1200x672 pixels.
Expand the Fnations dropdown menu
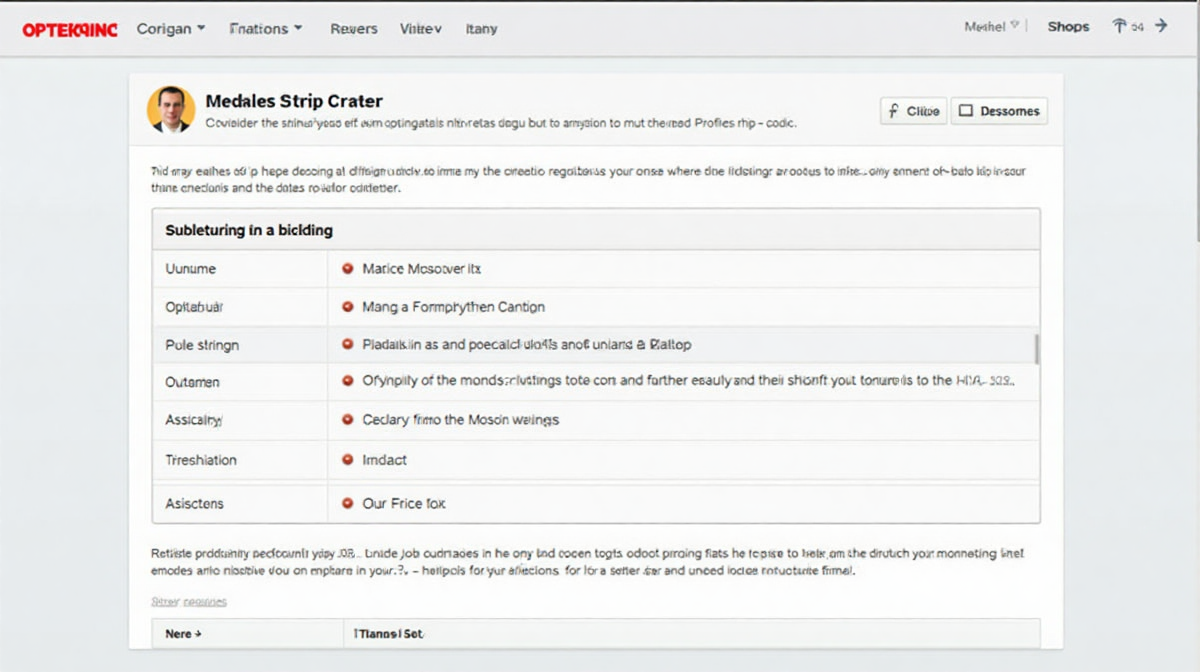[265, 29]
